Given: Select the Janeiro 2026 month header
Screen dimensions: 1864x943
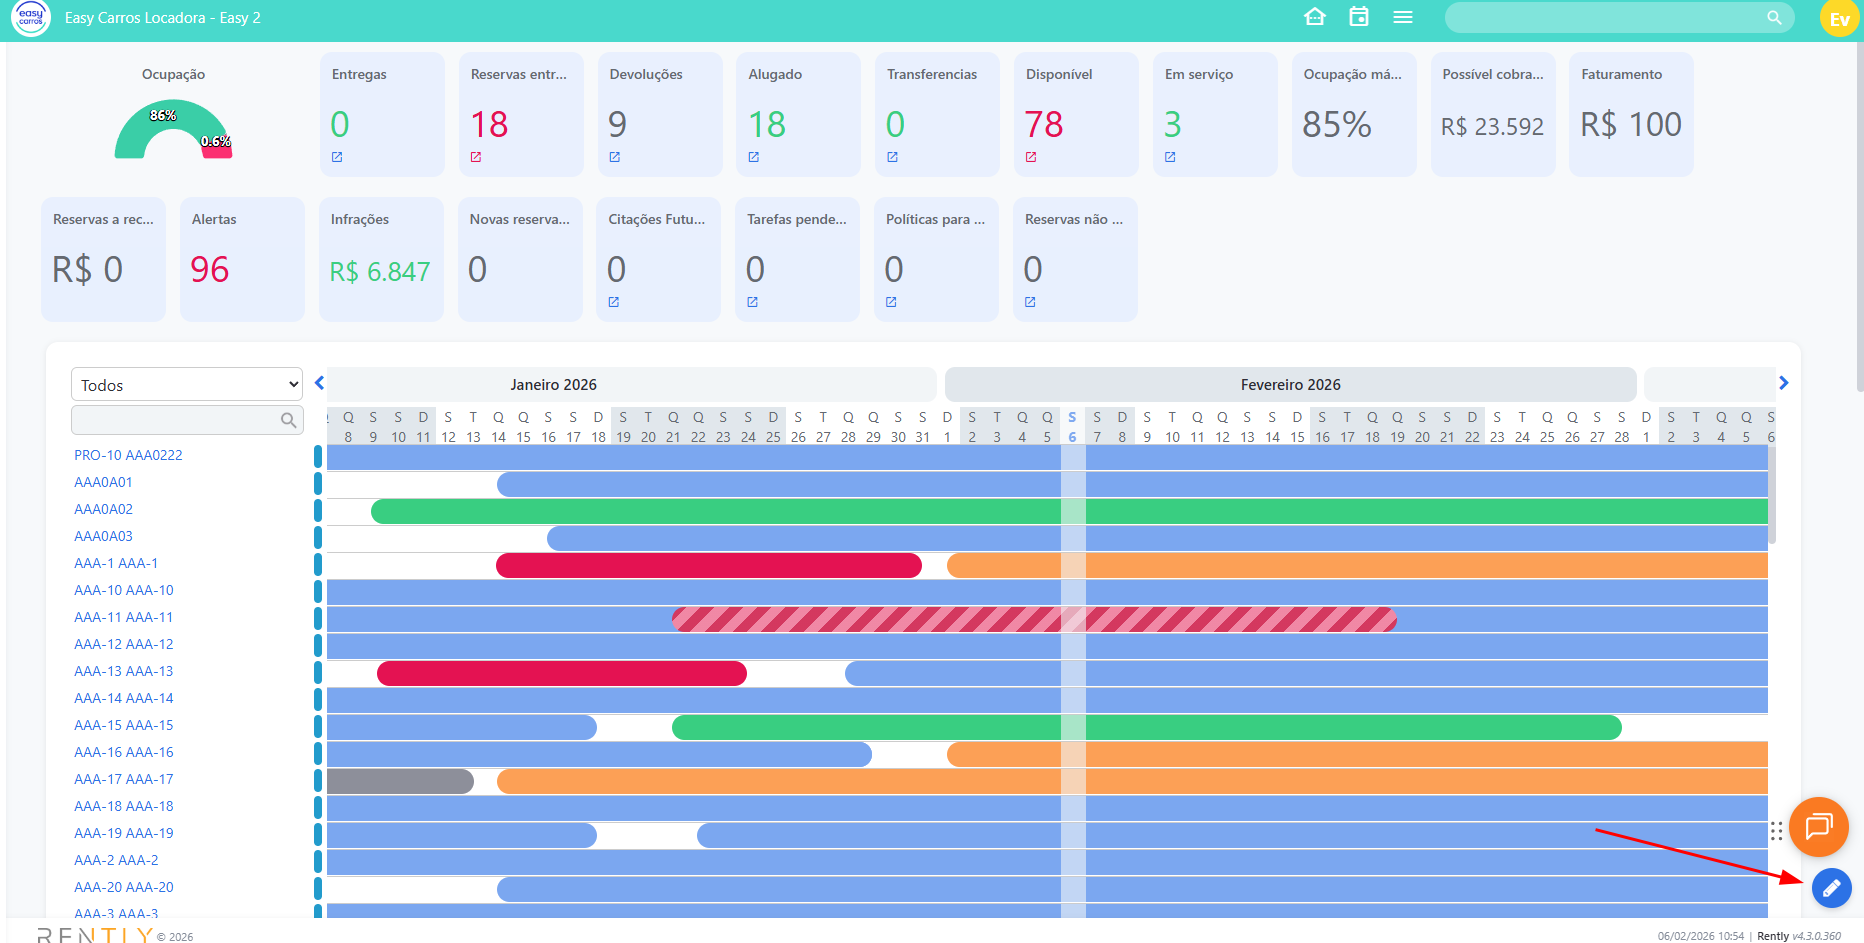Looking at the screenshot, I should pos(553,385).
